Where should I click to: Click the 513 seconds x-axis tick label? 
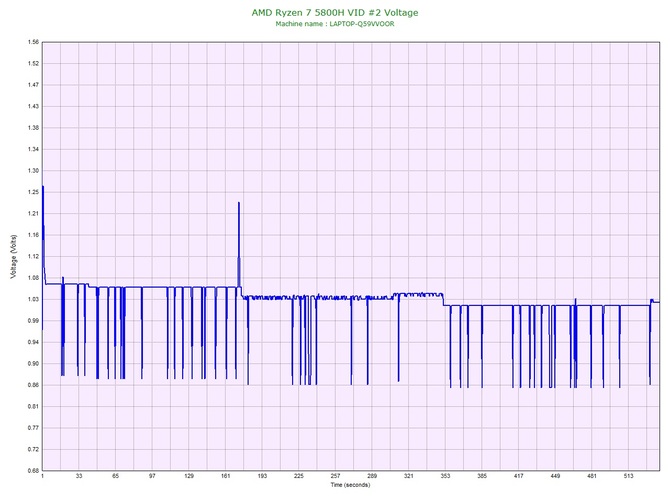[629, 476]
